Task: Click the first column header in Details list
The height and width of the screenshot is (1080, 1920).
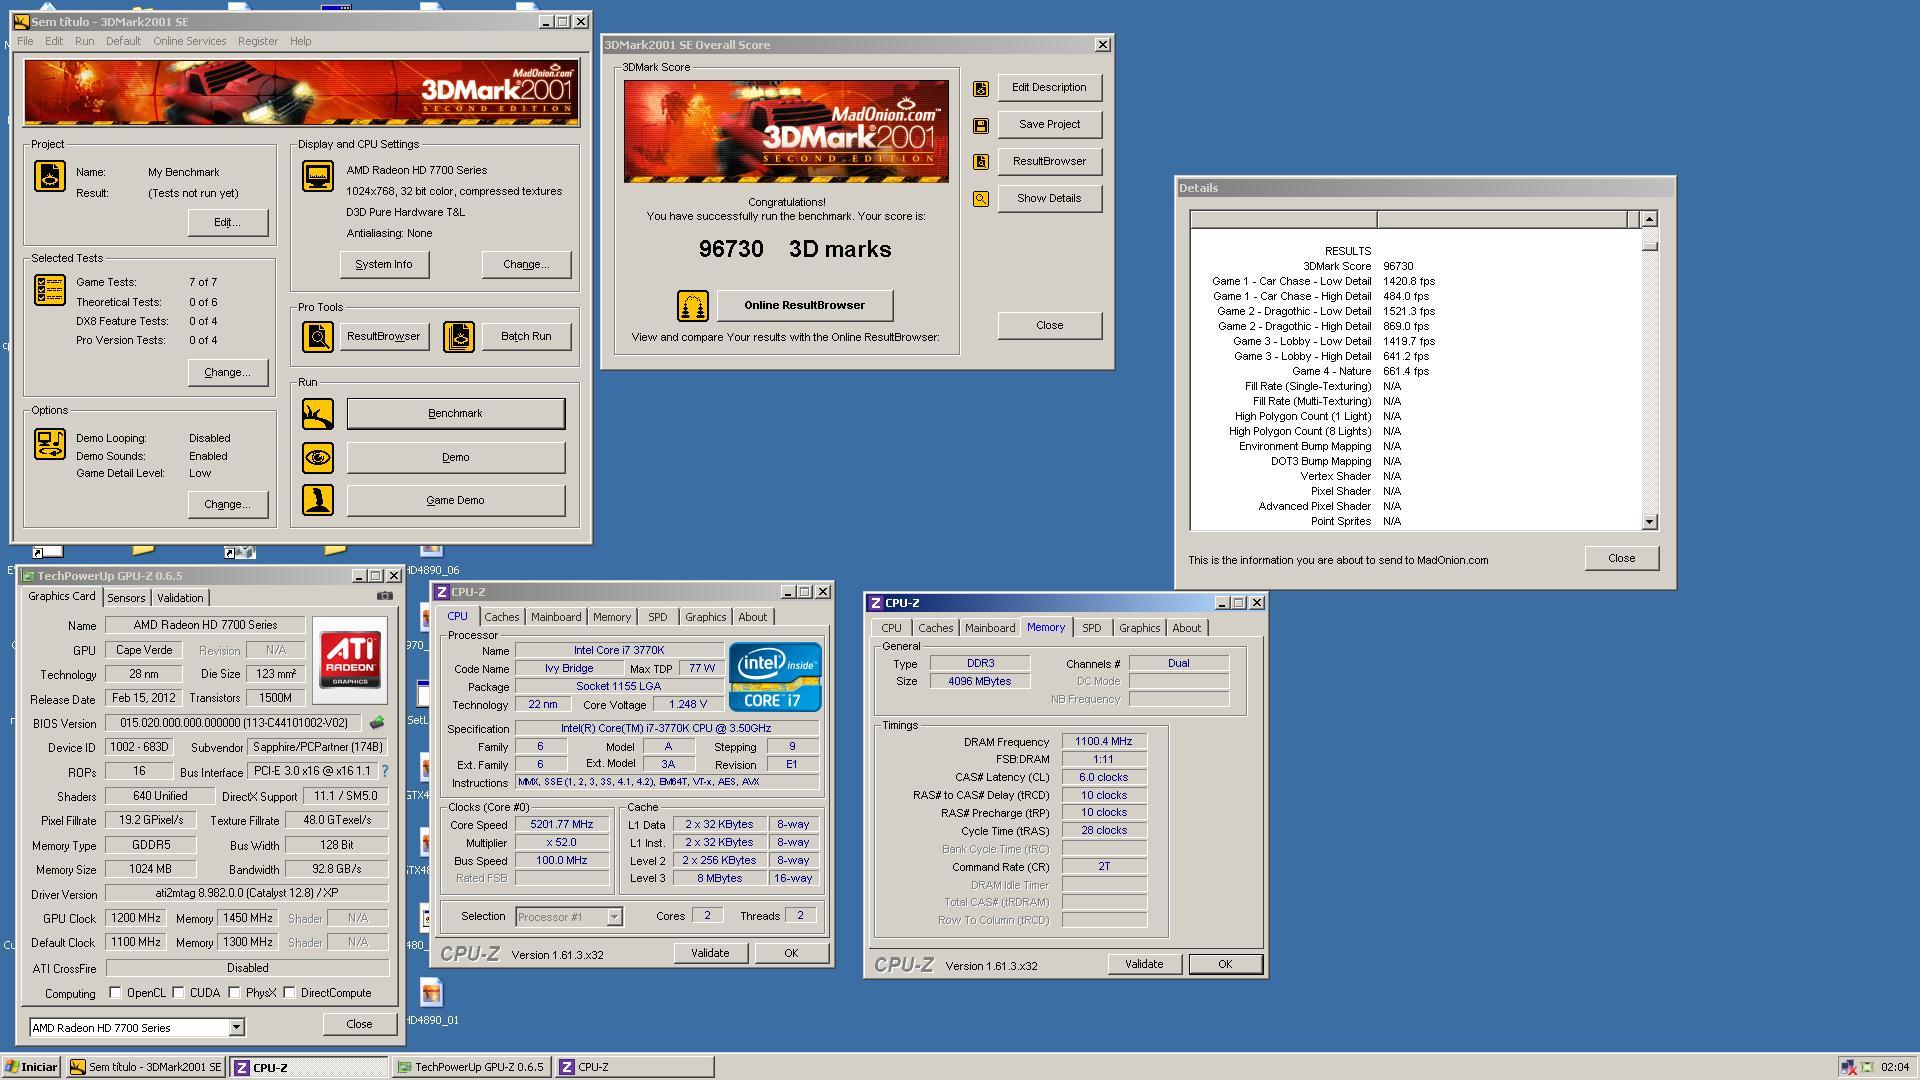Action: tap(1283, 220)
